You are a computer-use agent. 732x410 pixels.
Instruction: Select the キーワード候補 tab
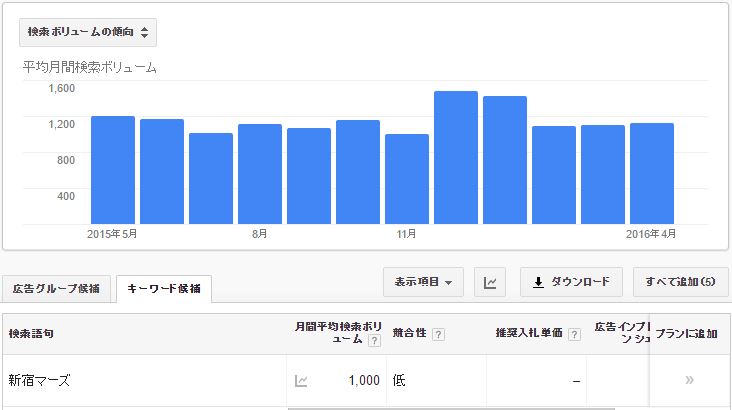164,289
